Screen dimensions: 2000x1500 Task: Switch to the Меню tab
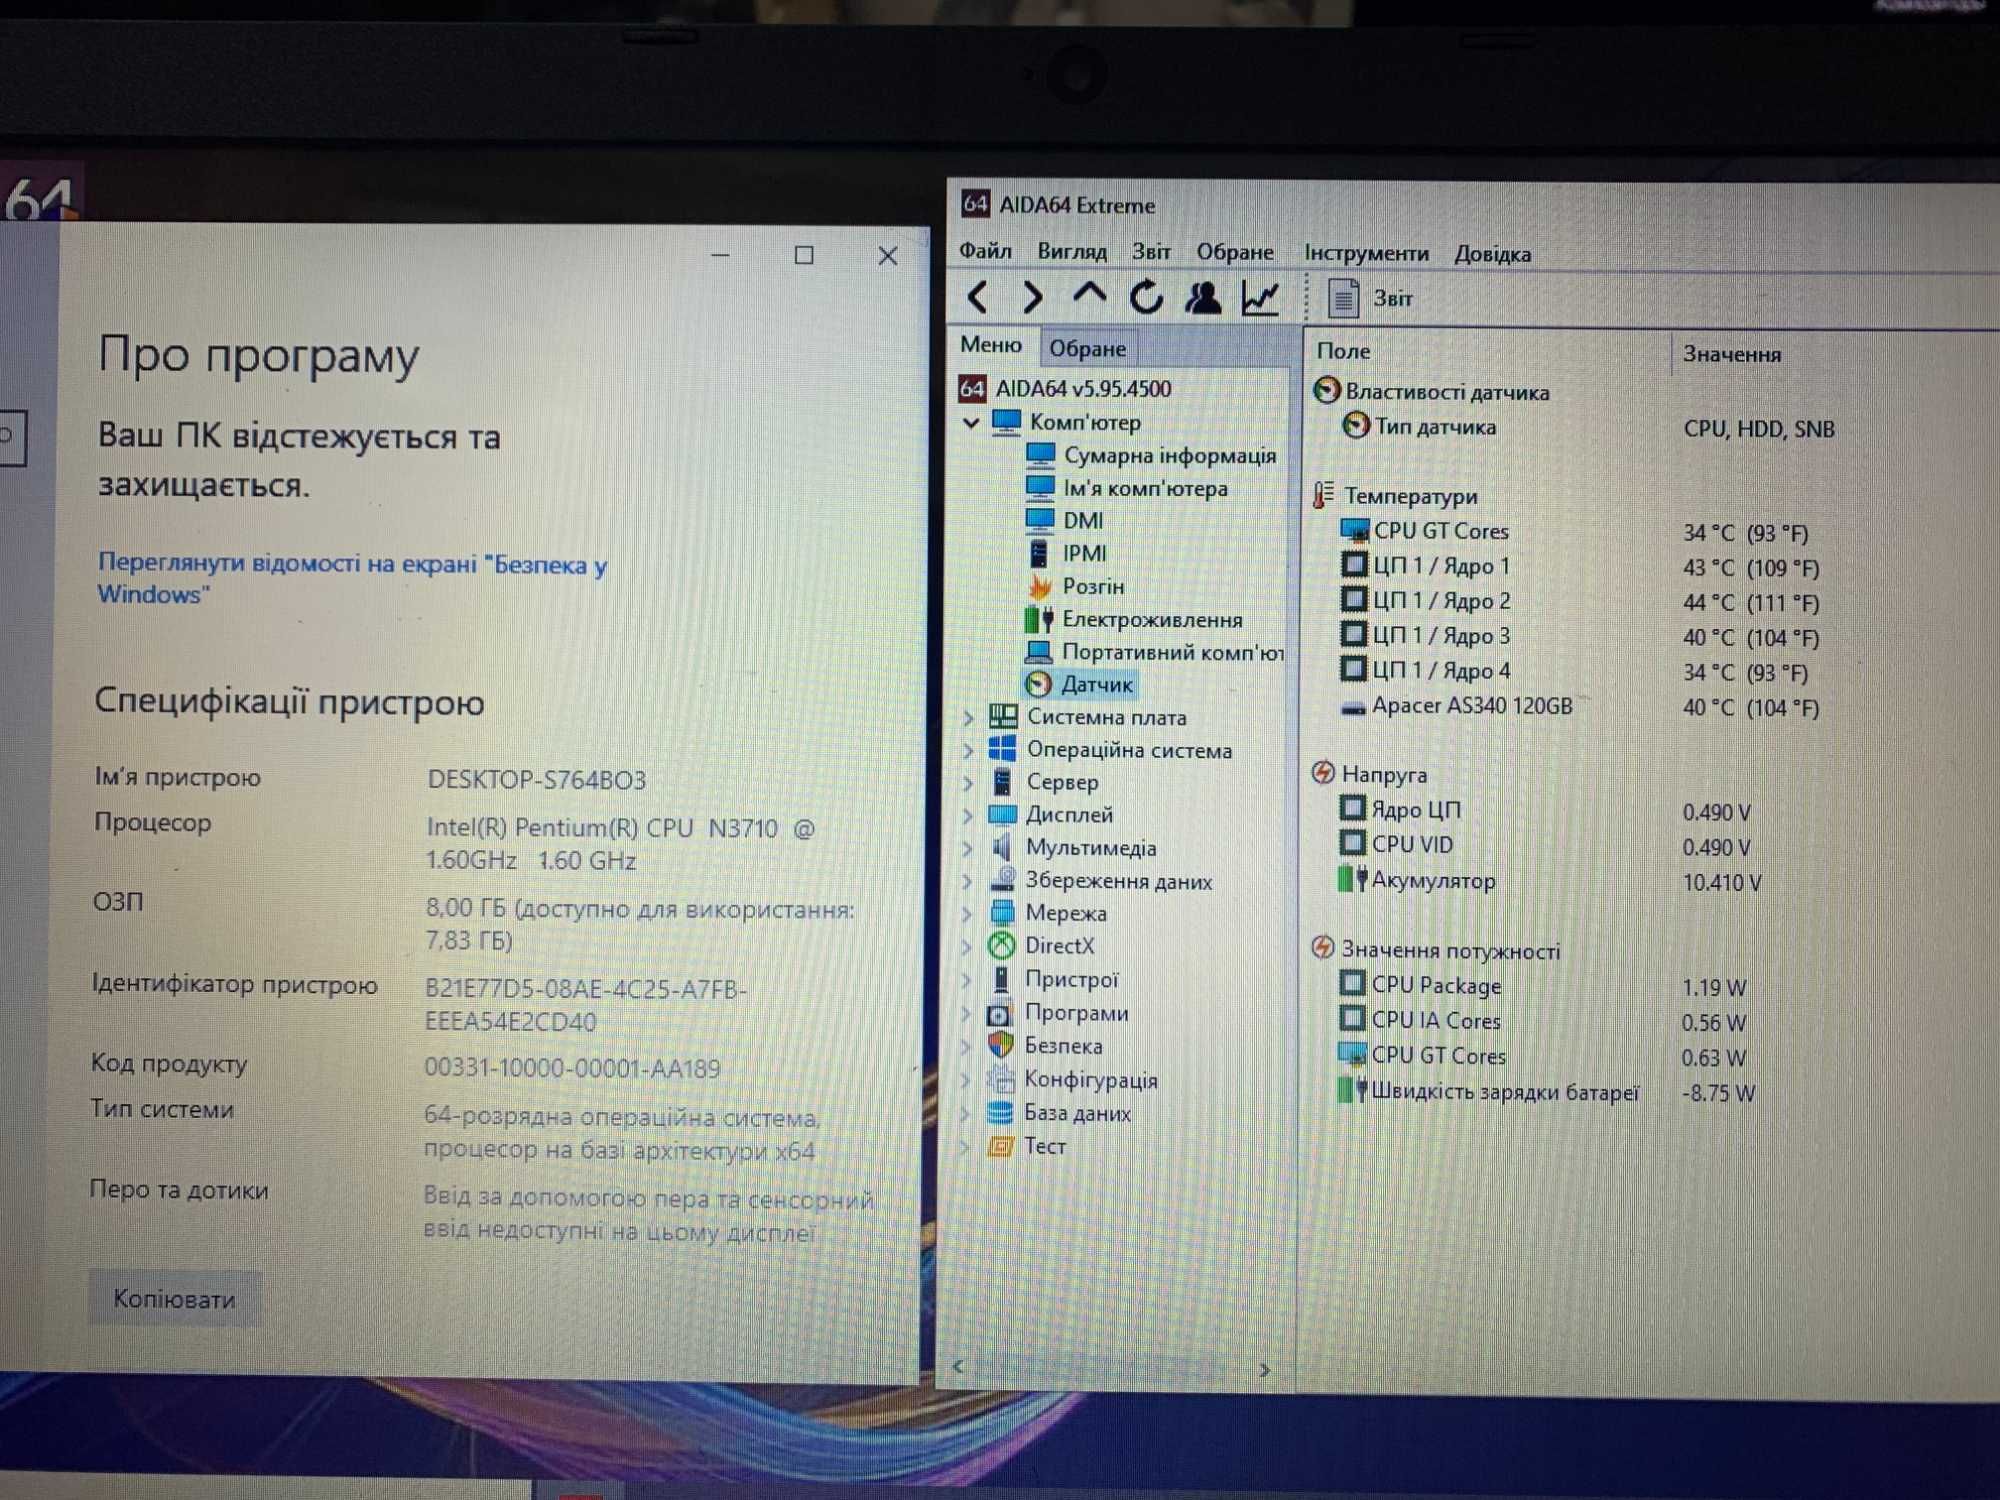(x=991, y=345)
